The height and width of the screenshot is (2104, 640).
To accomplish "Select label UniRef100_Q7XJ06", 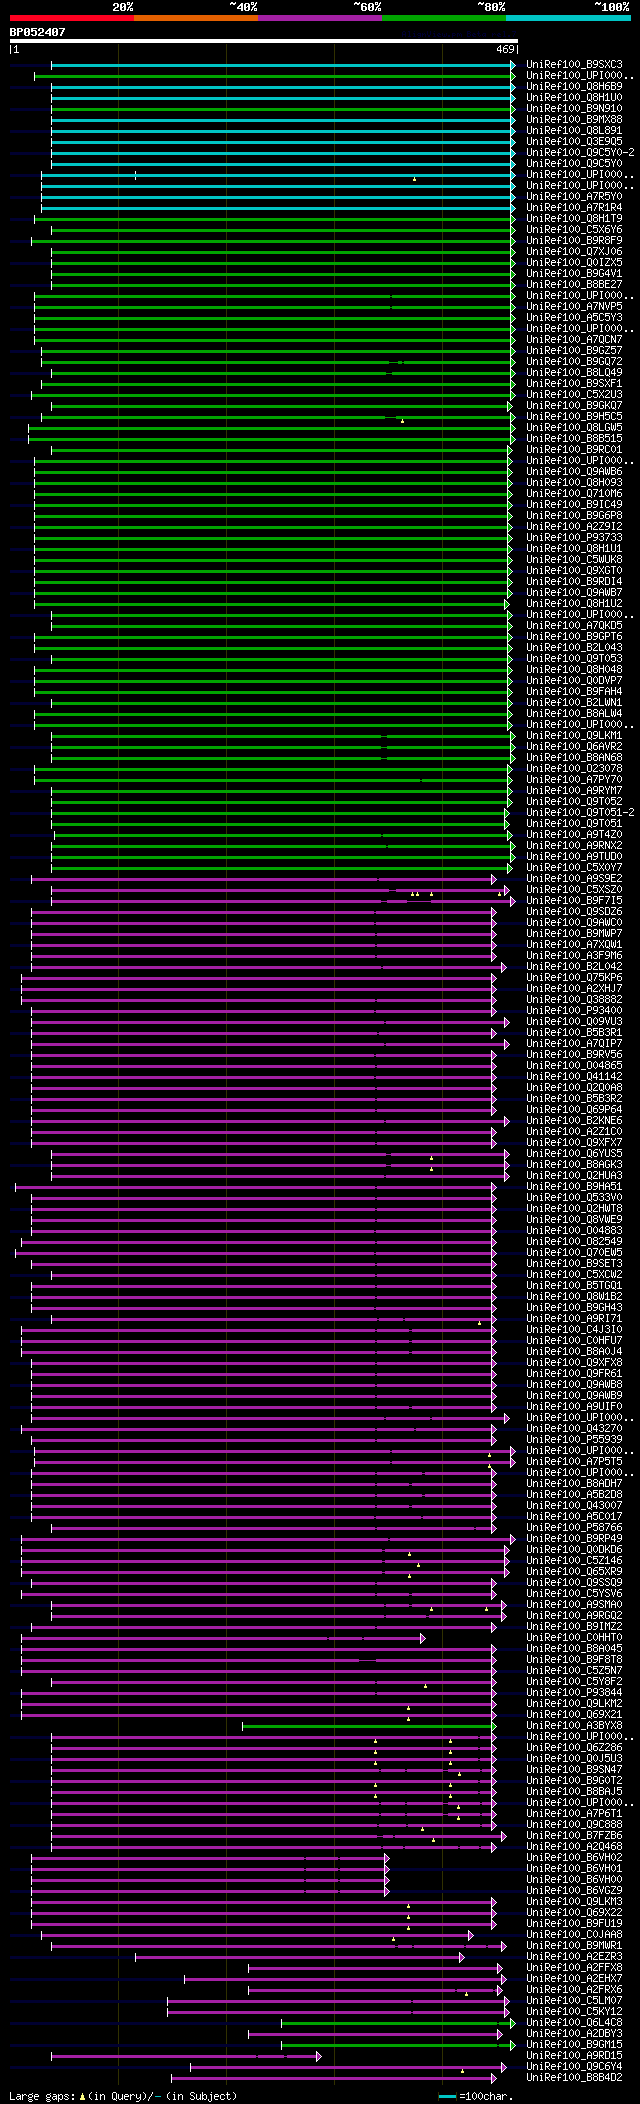I will click(574, 252).
